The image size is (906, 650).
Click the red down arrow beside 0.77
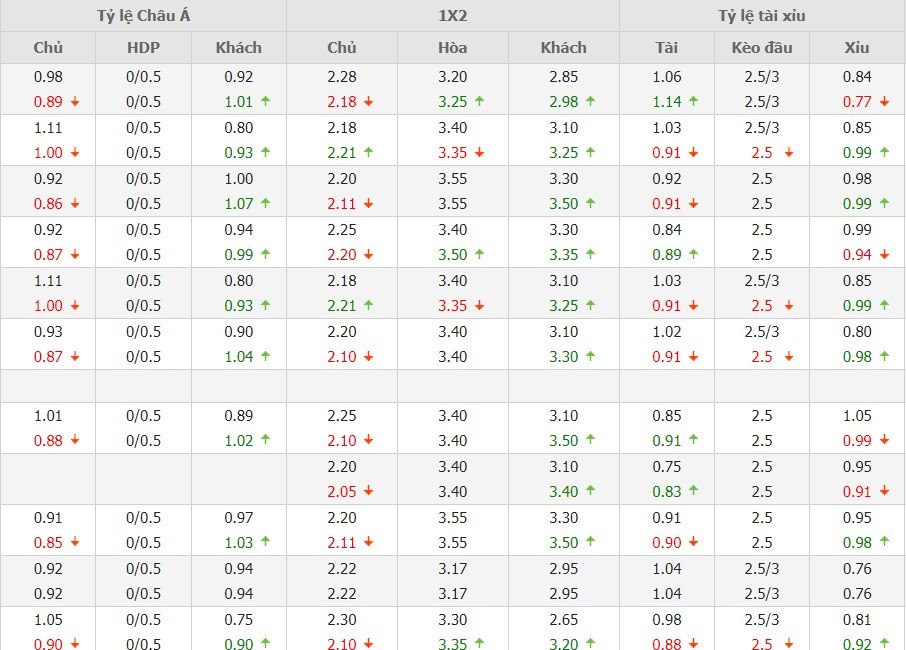click(x=884, y=102)
